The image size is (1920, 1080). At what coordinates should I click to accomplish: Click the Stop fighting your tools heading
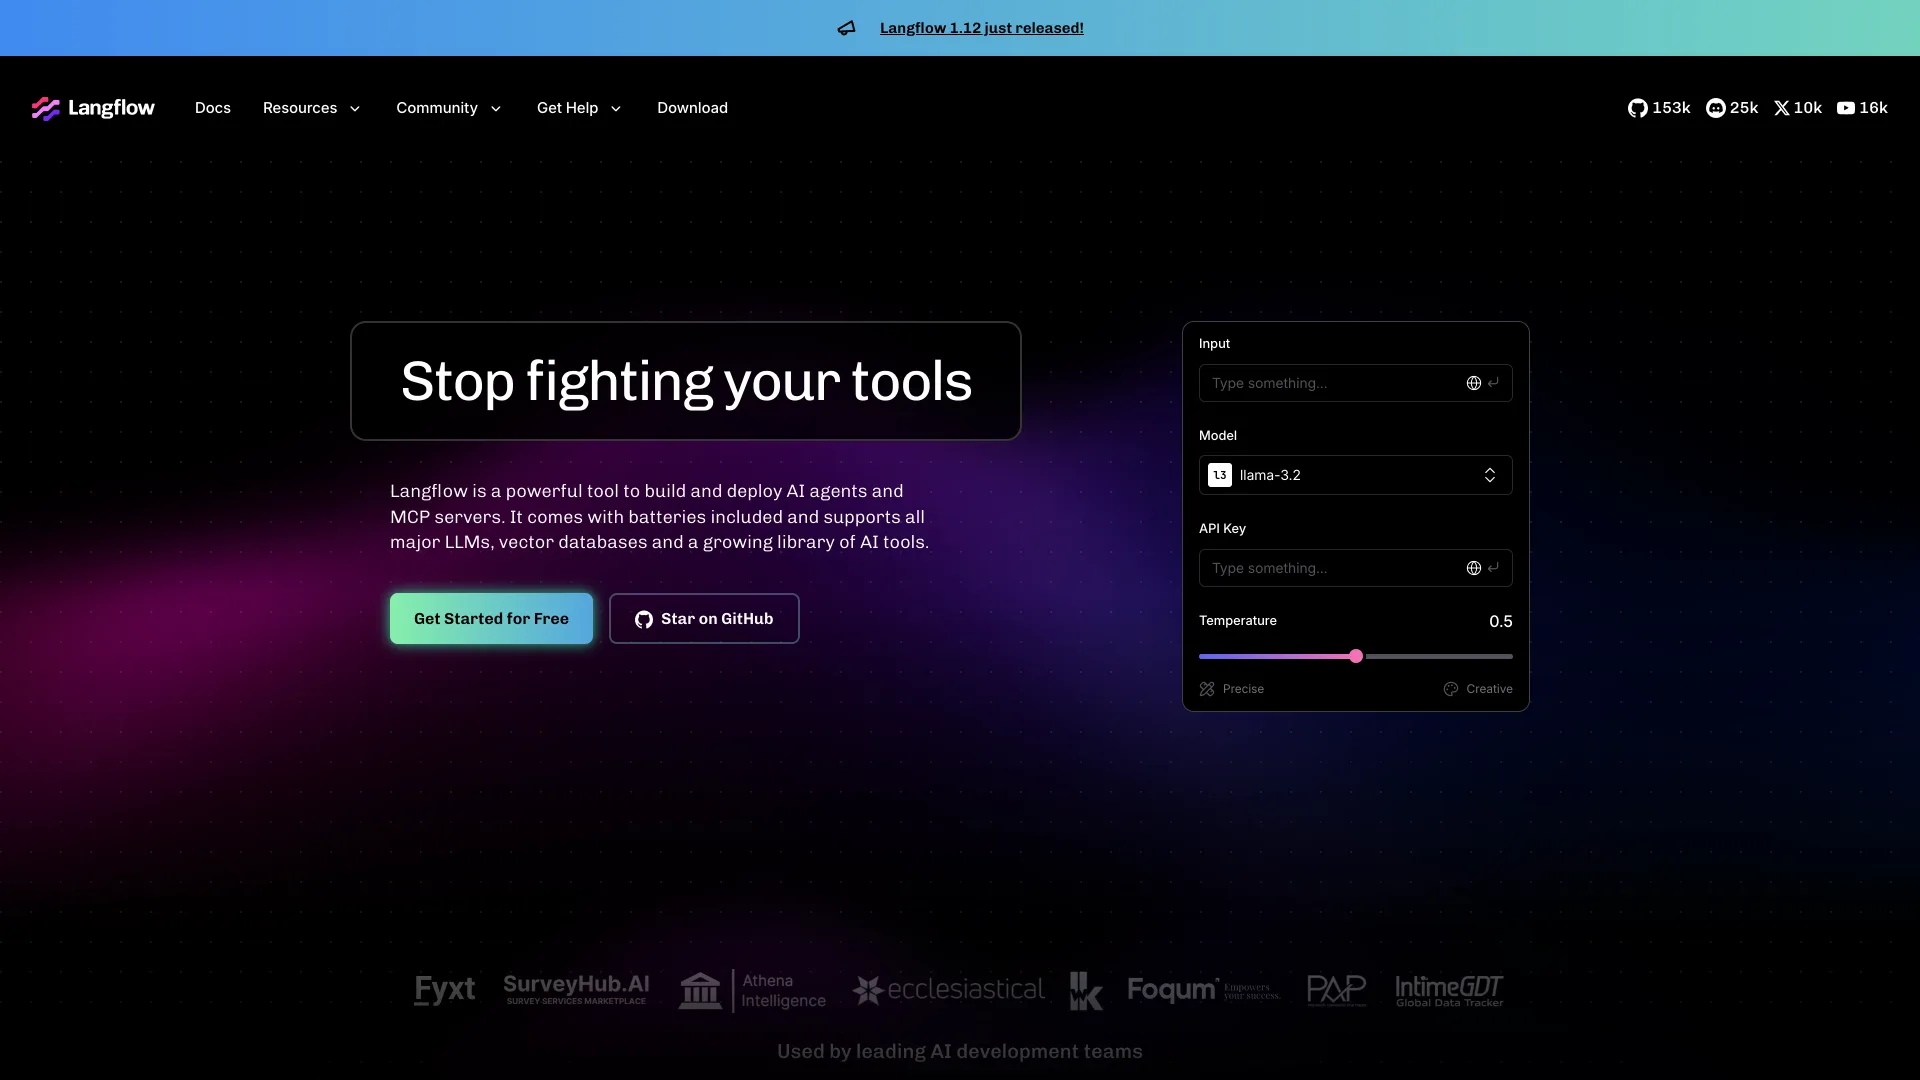click(x=686, y=381)
